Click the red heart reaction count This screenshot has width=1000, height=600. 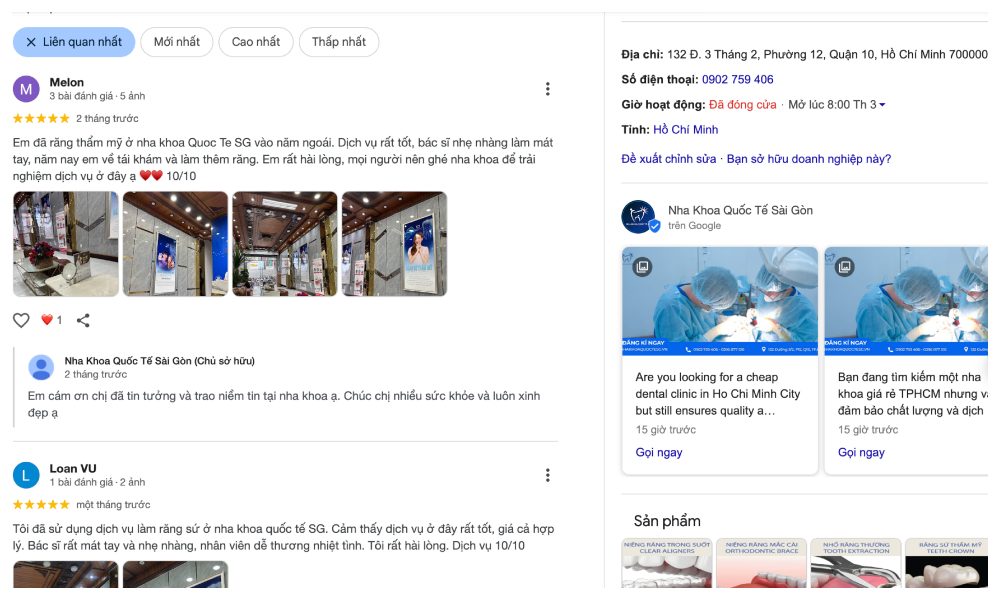pos(51,320)
